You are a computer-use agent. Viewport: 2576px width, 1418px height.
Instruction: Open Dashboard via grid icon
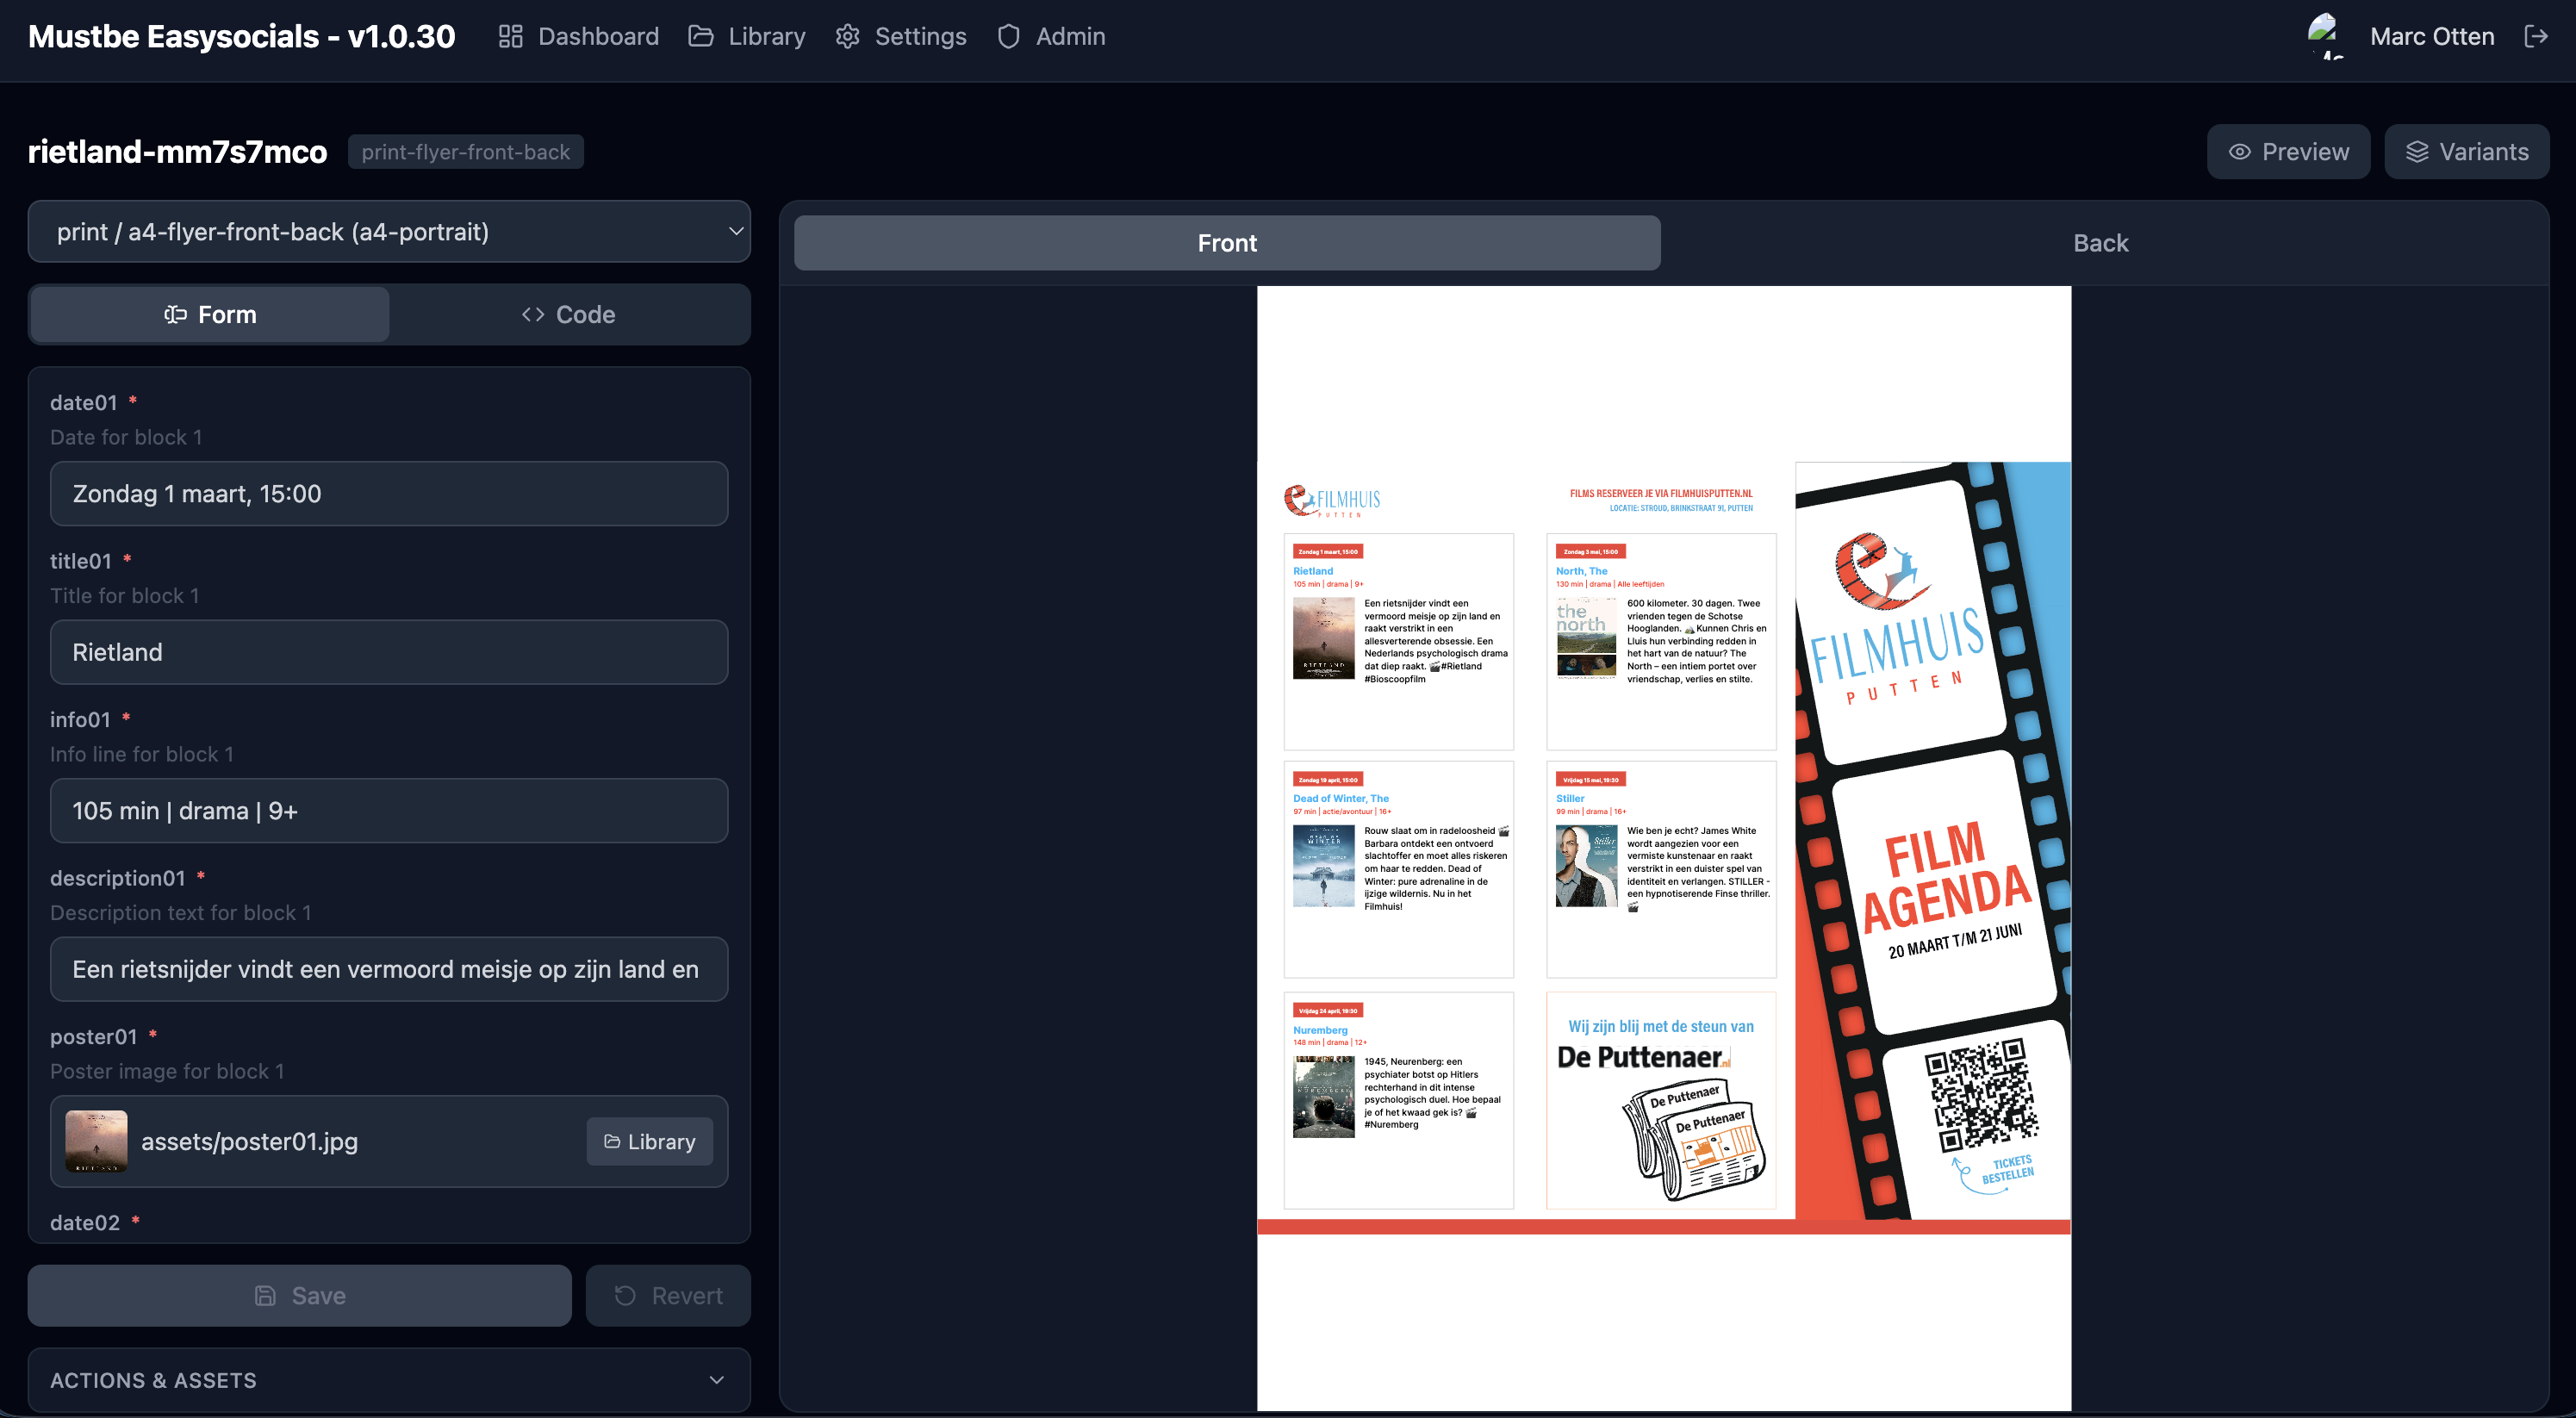pyautogui.click(x=510, y=37)
